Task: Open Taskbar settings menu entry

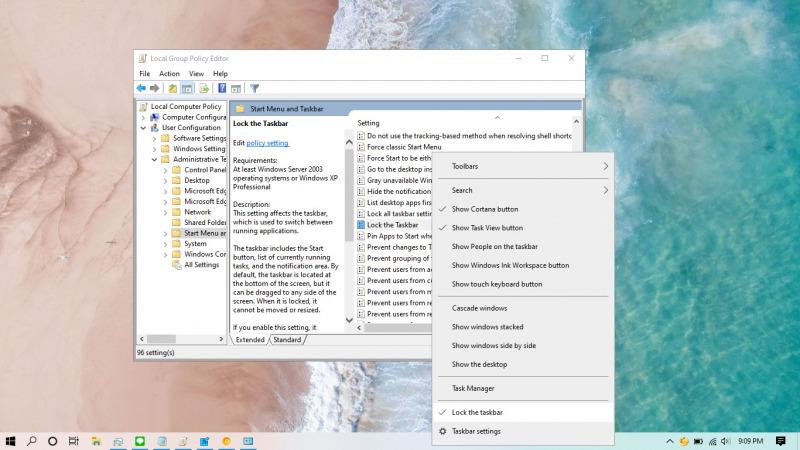Action: point(523,431)
